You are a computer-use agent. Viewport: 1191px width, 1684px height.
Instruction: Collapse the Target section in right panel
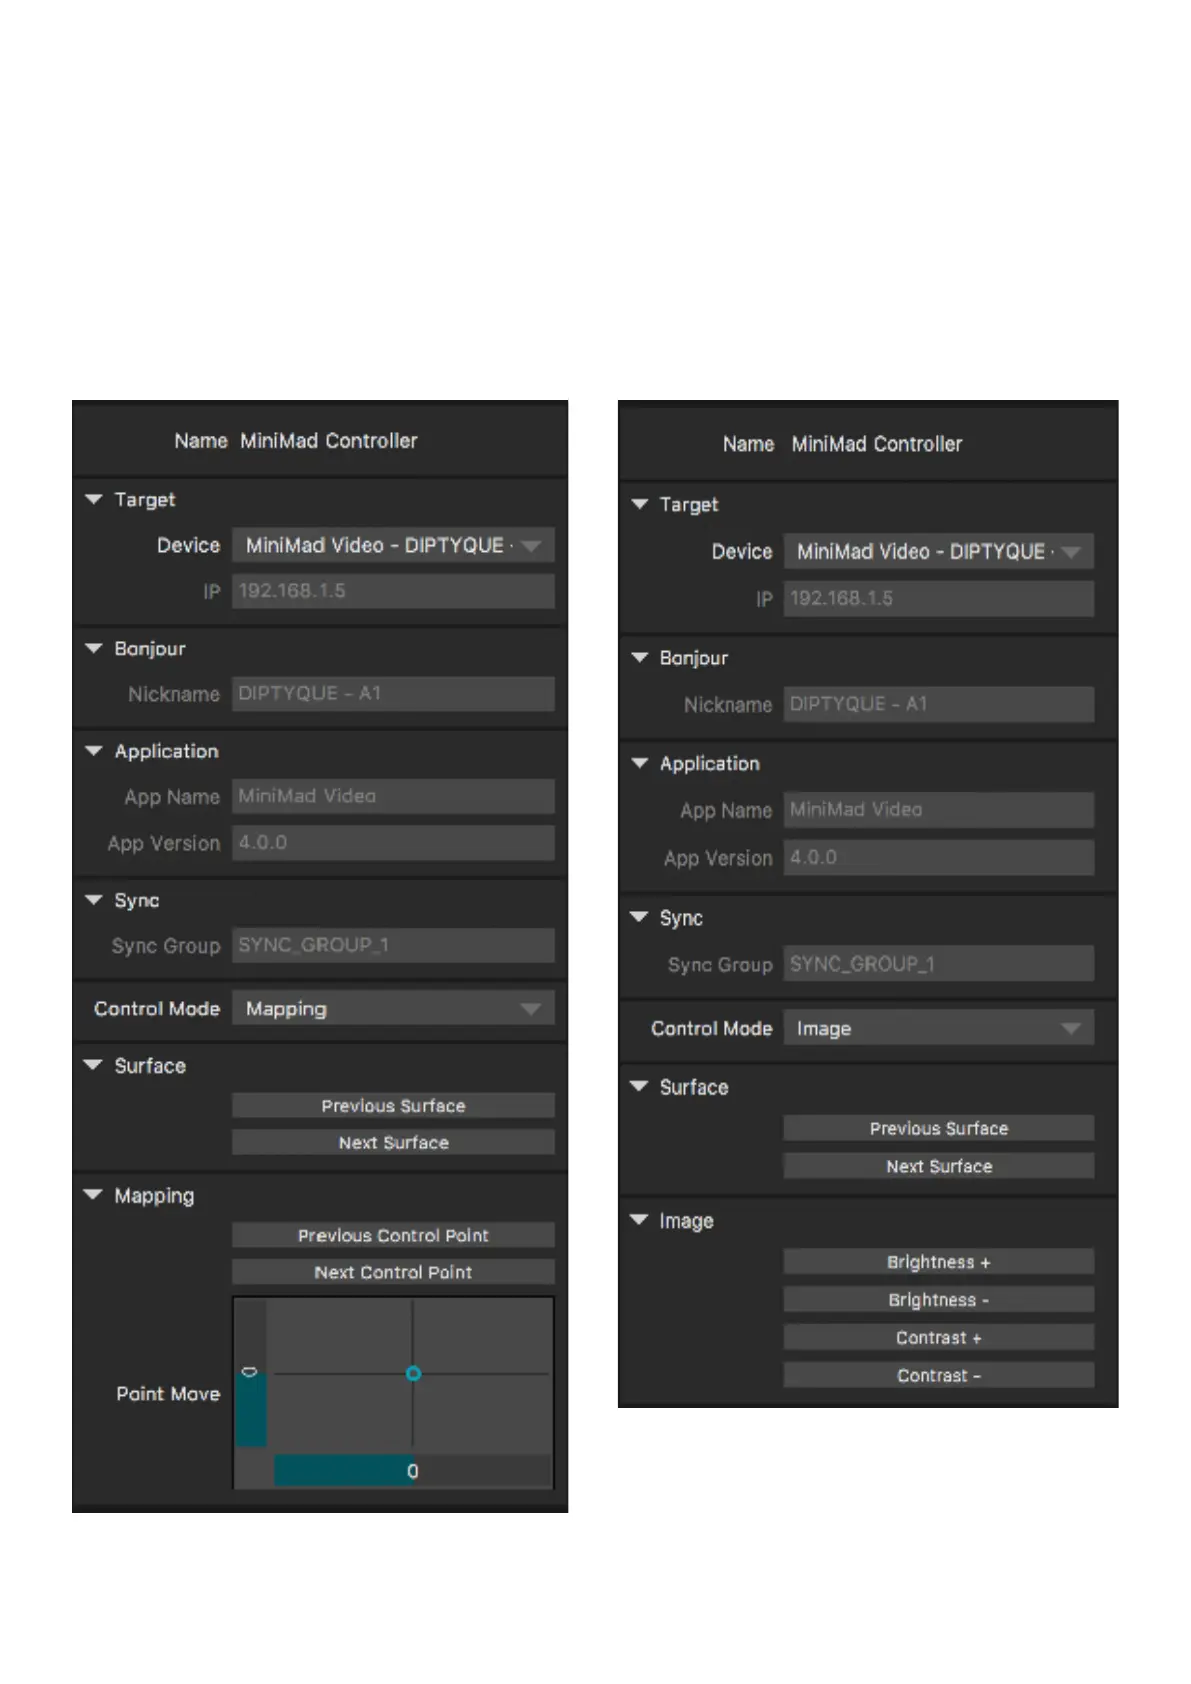pyautogui.click(x=640, y=504)
